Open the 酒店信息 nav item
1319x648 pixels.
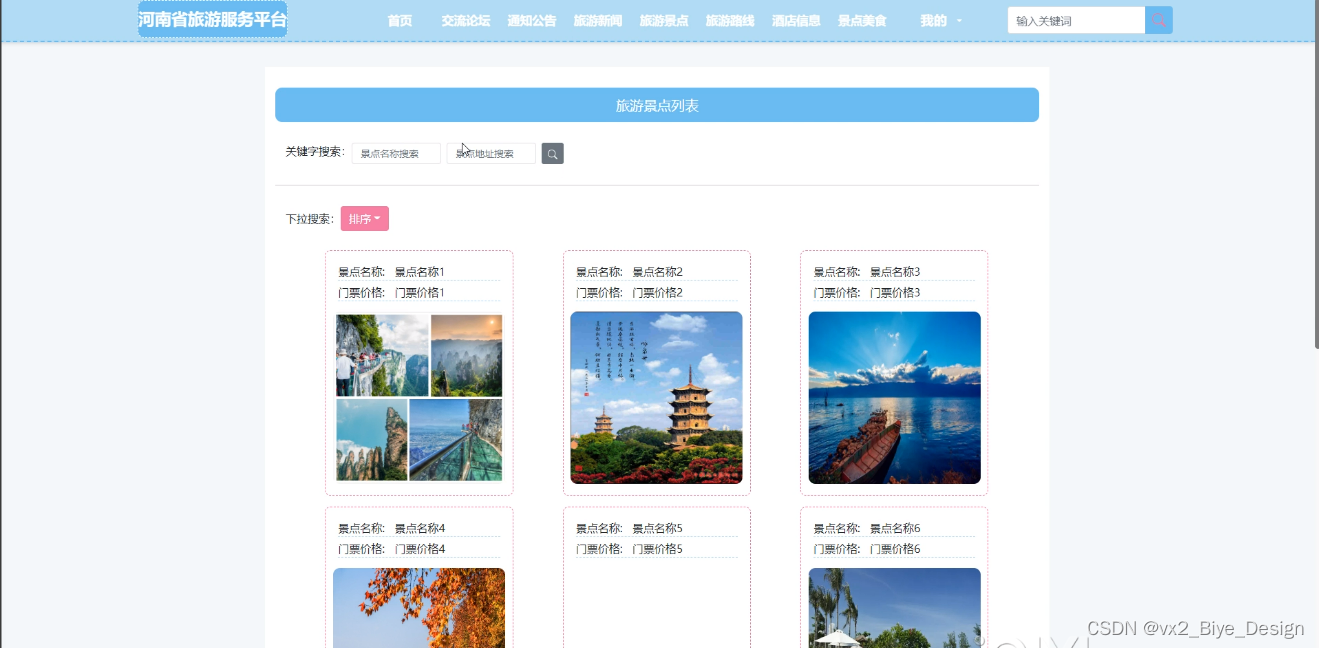[x=796, y=20]
